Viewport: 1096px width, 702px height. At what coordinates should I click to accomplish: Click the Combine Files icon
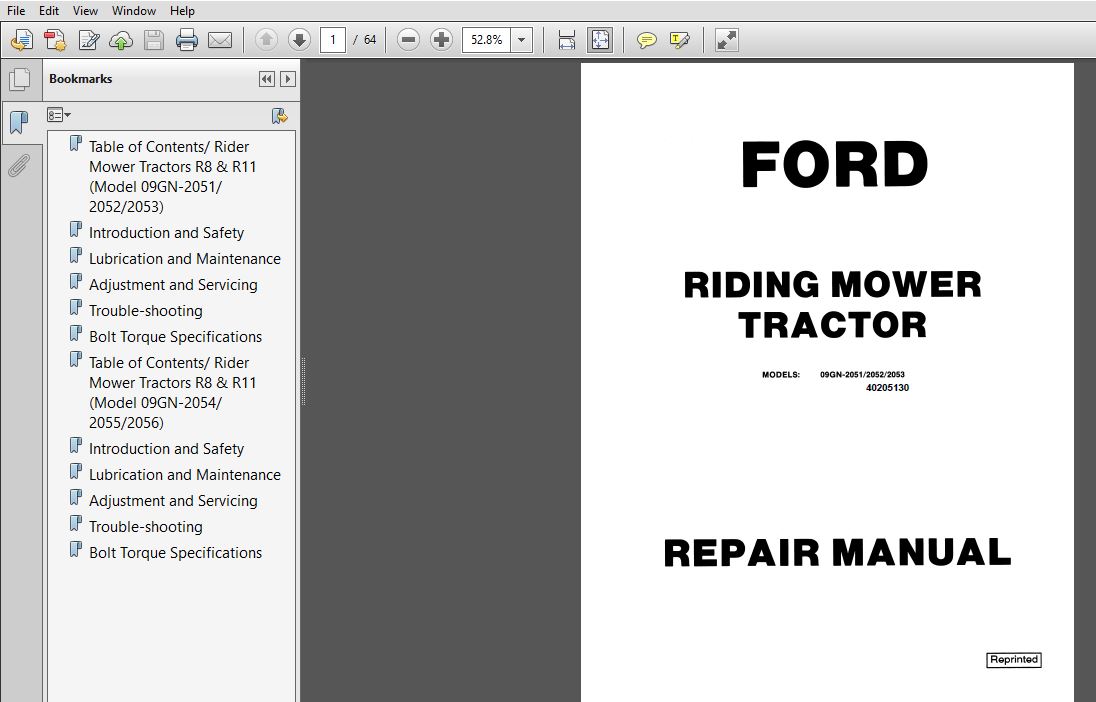click(55, 40)
